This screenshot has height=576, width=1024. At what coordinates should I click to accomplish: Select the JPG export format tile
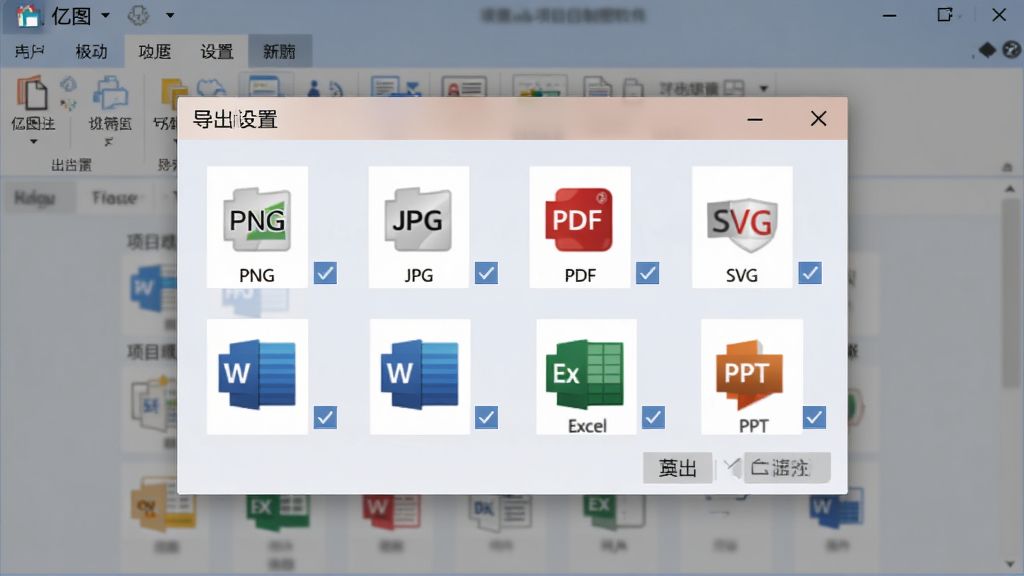[419, 227]
